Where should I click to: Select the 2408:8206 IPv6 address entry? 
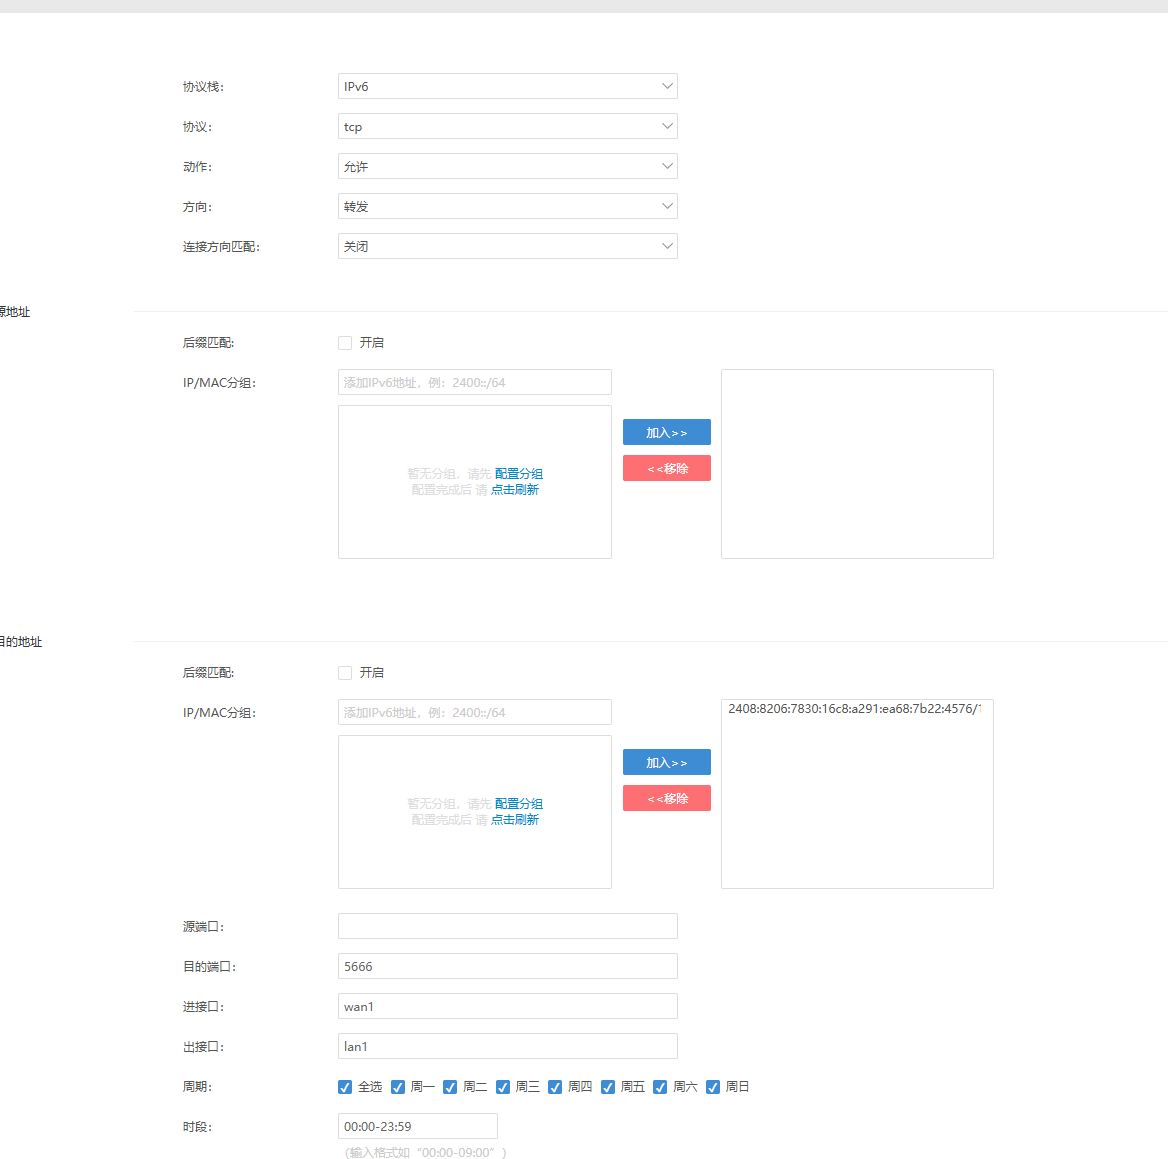pyautogui.click(x=854, y=709)
